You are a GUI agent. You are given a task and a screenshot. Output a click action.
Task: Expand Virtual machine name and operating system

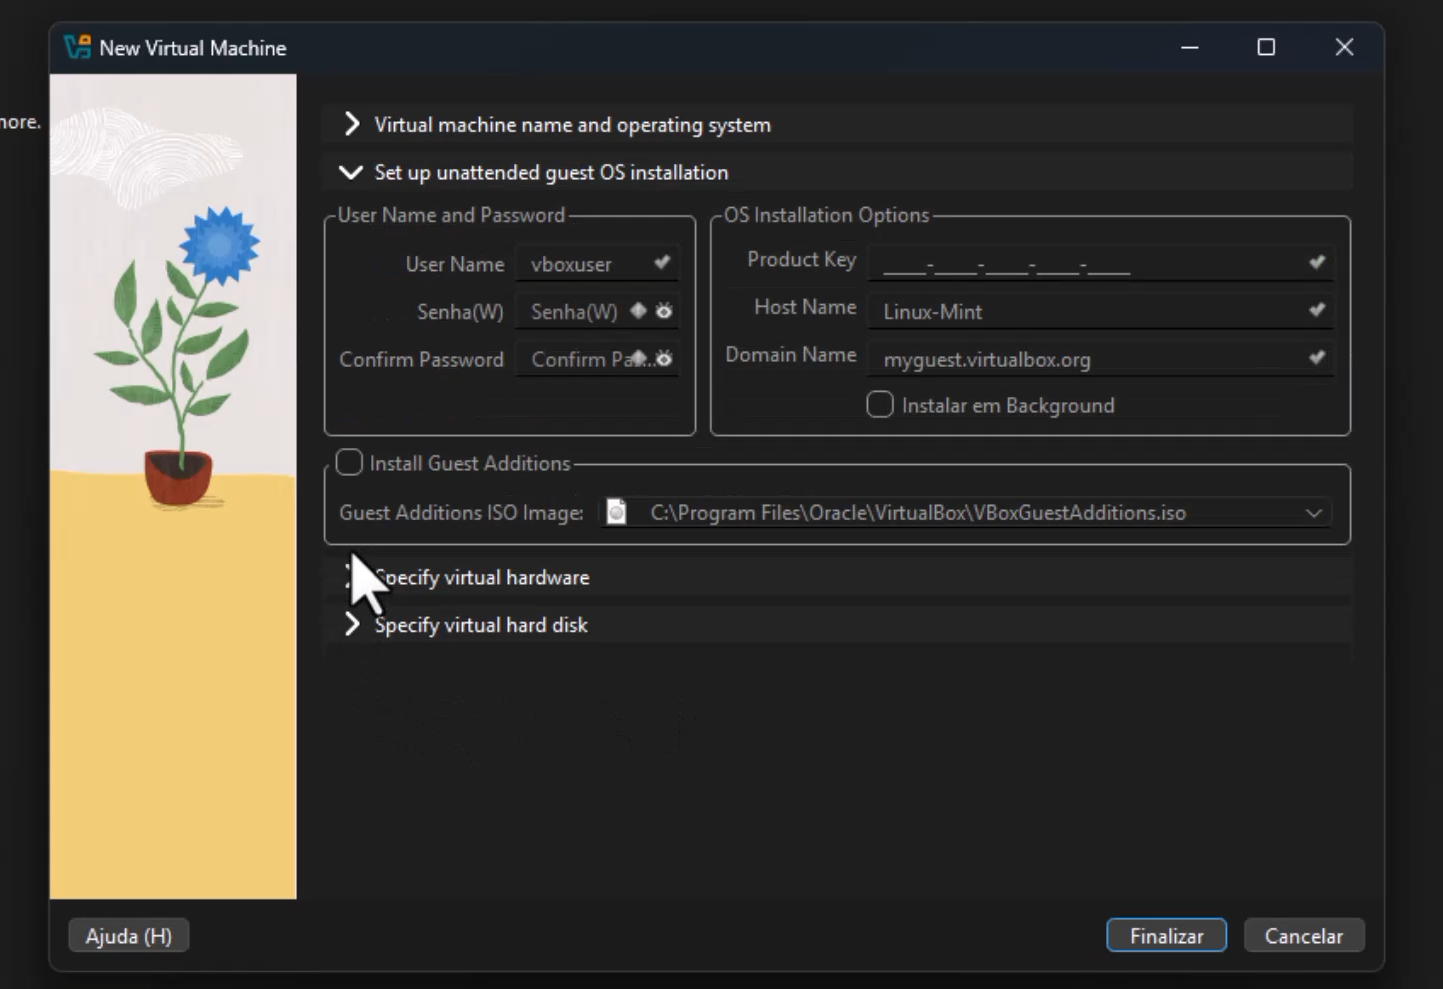coord(838,125)
